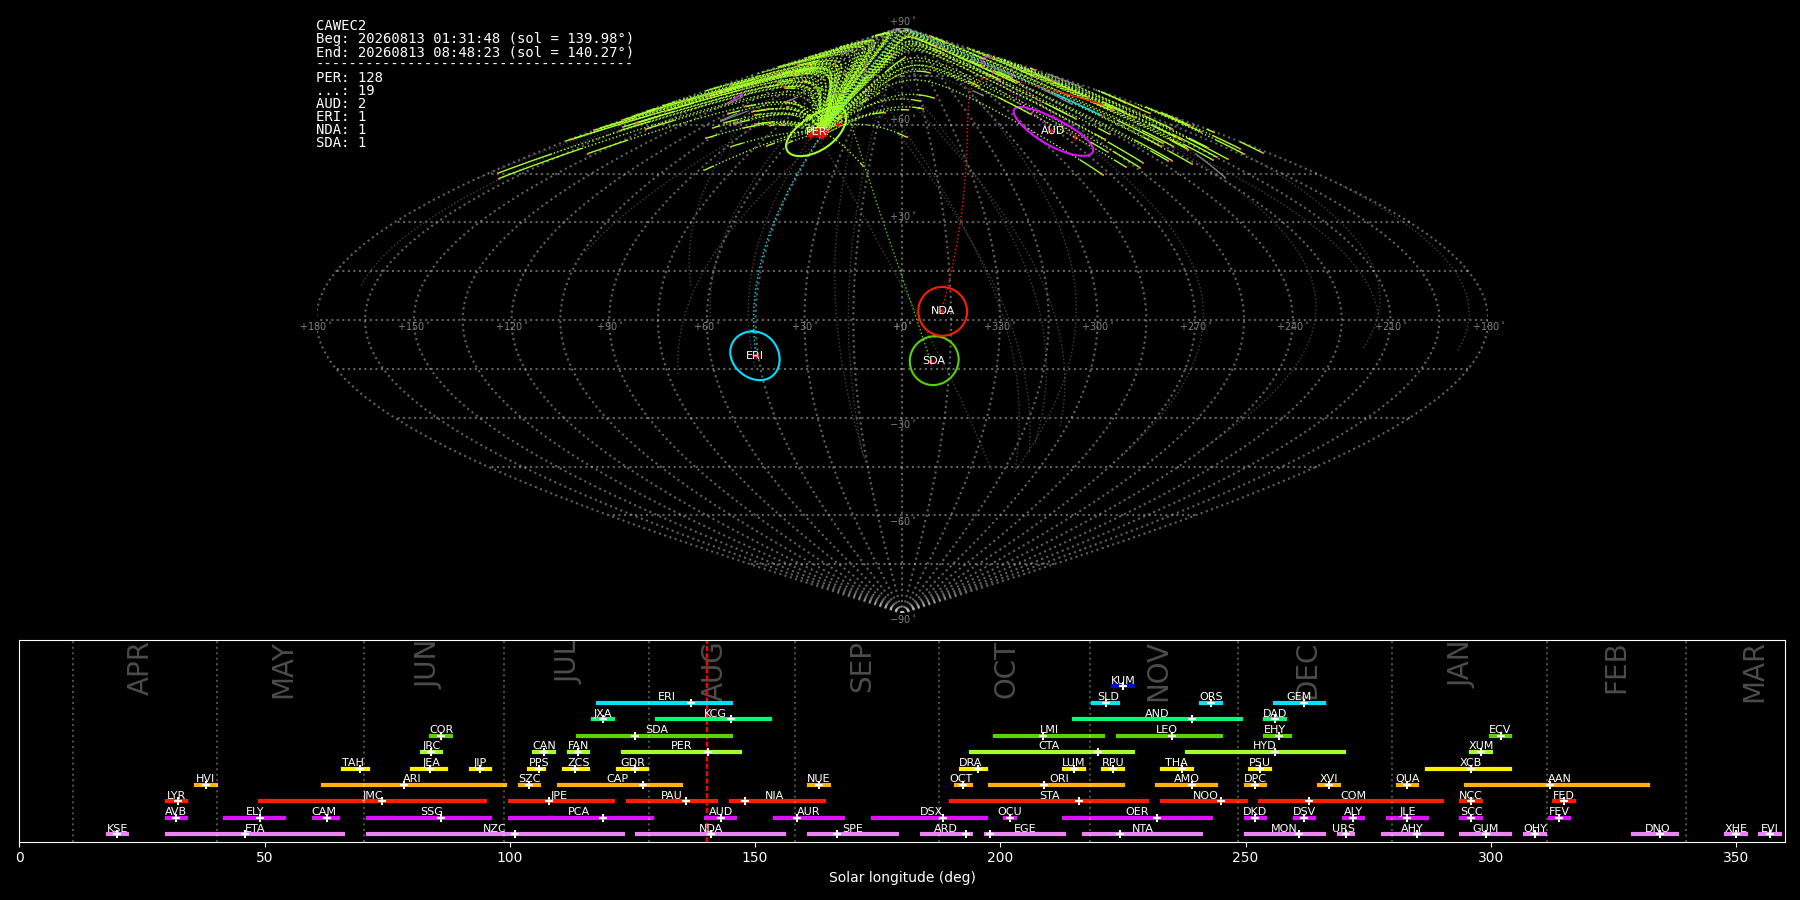Select the PER radiant label on map
The image size is (1800, 900).
coord(816,132)
